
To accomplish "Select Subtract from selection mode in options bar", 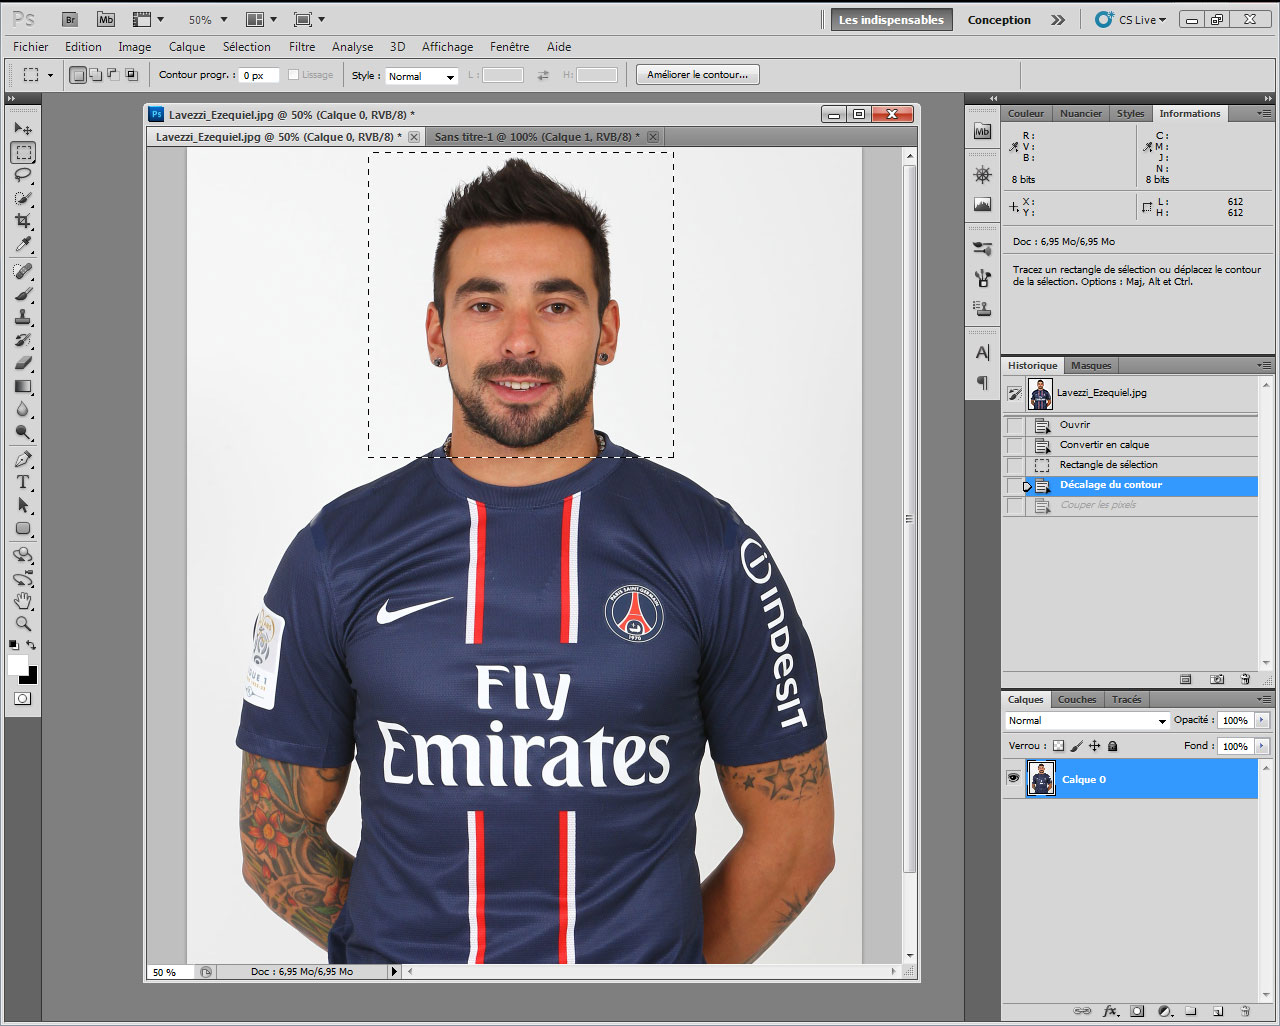I will coord(113,75).
